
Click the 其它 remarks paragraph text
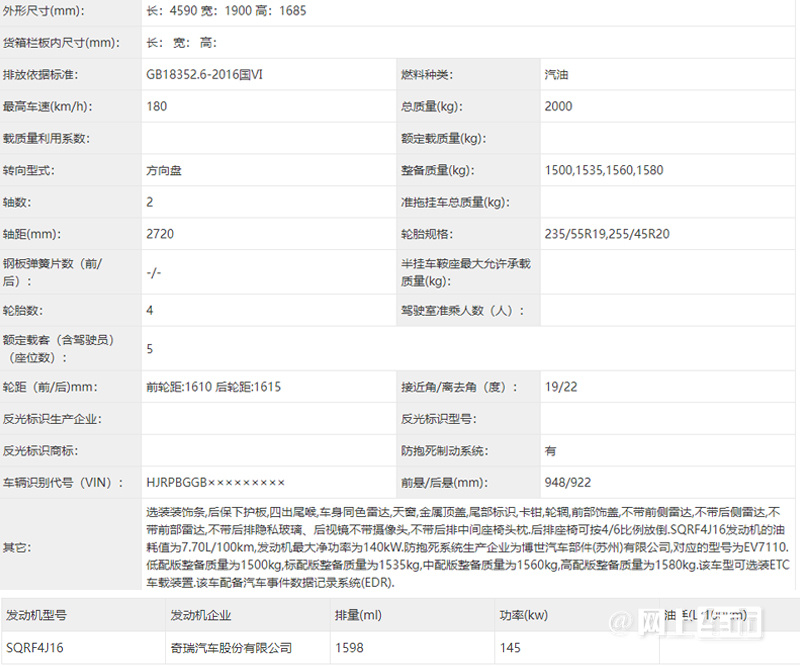click(x=467, y=547)
